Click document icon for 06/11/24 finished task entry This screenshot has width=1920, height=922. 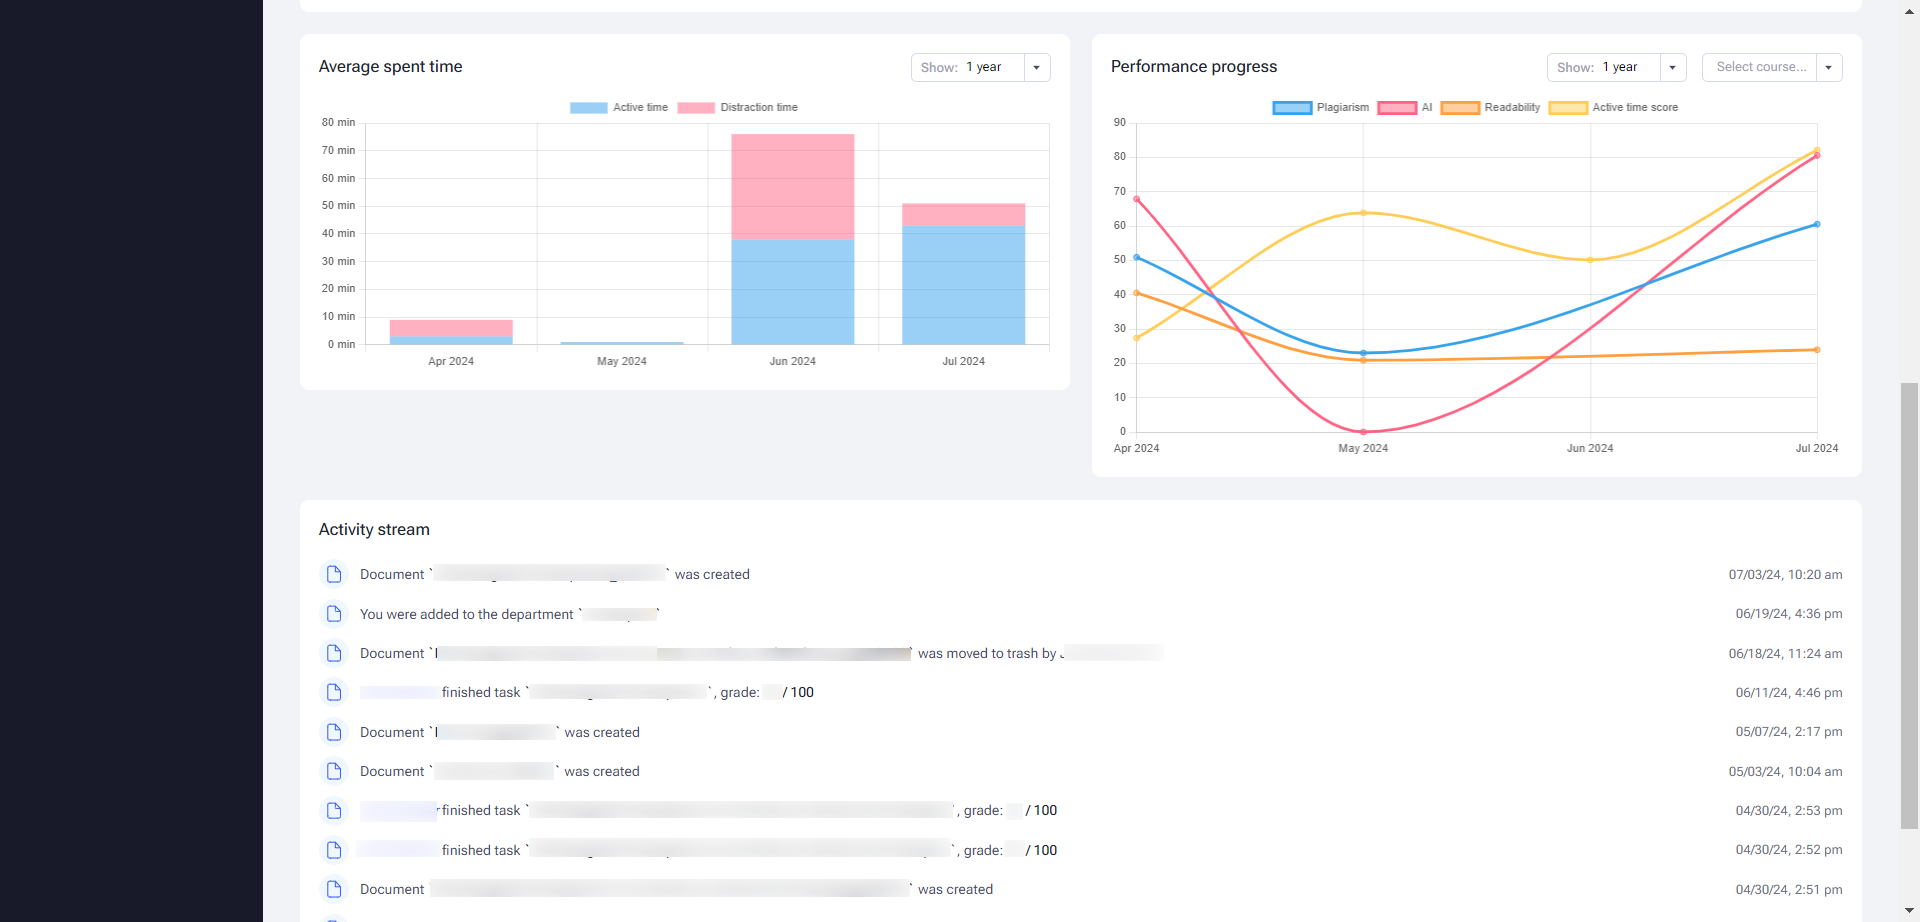click(x=334, y=692)
